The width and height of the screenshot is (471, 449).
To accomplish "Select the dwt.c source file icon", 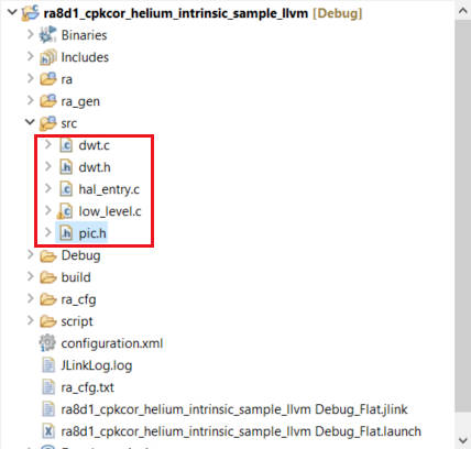I will (66, 145).
